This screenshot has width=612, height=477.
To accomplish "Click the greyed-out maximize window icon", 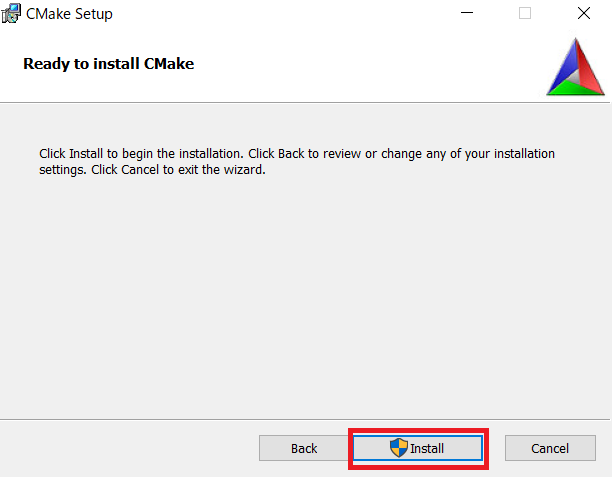I will (525, 14).
